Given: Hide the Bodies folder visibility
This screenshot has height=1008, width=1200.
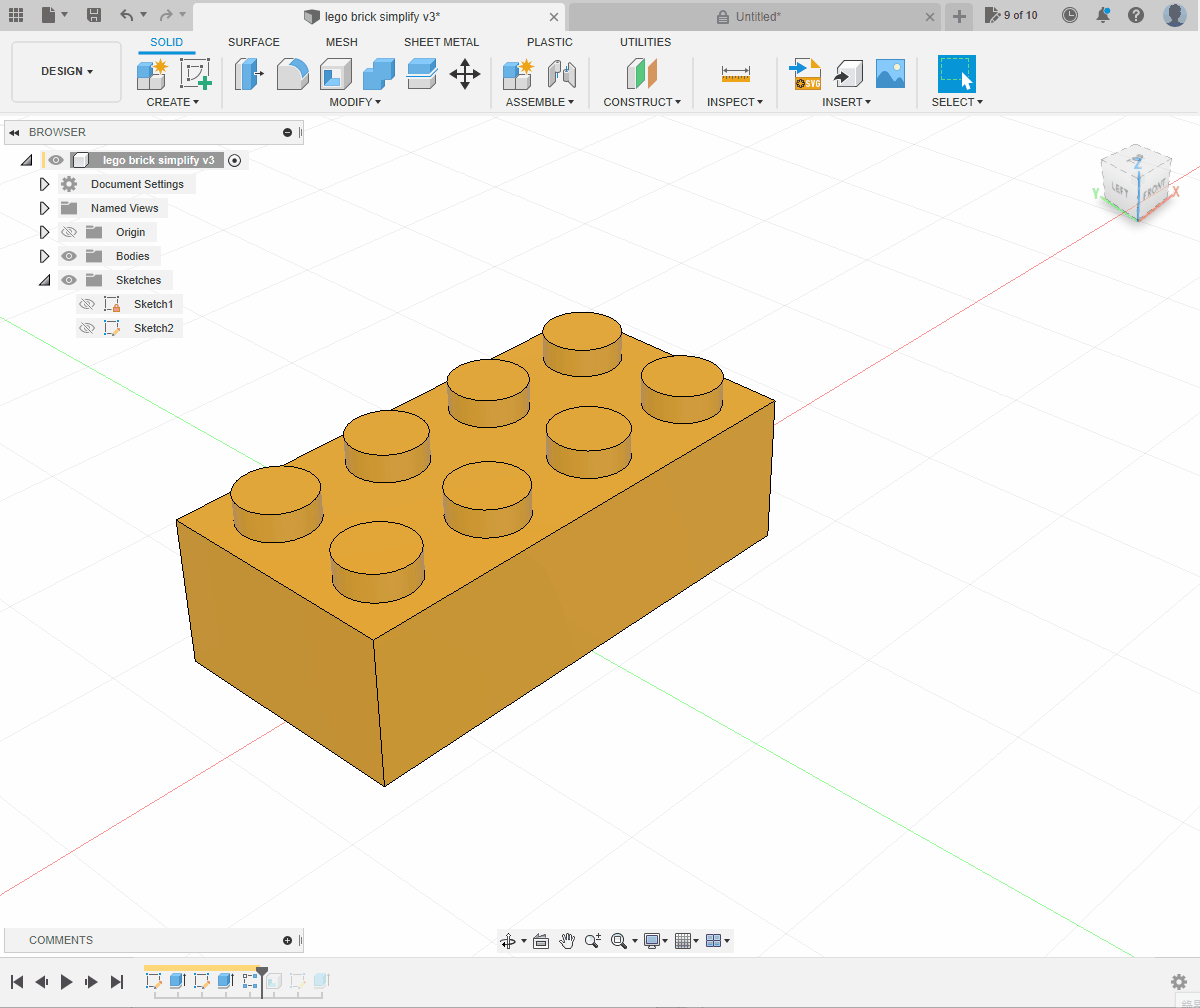Looking at the screenshot, I should click(x=69, y=256).
